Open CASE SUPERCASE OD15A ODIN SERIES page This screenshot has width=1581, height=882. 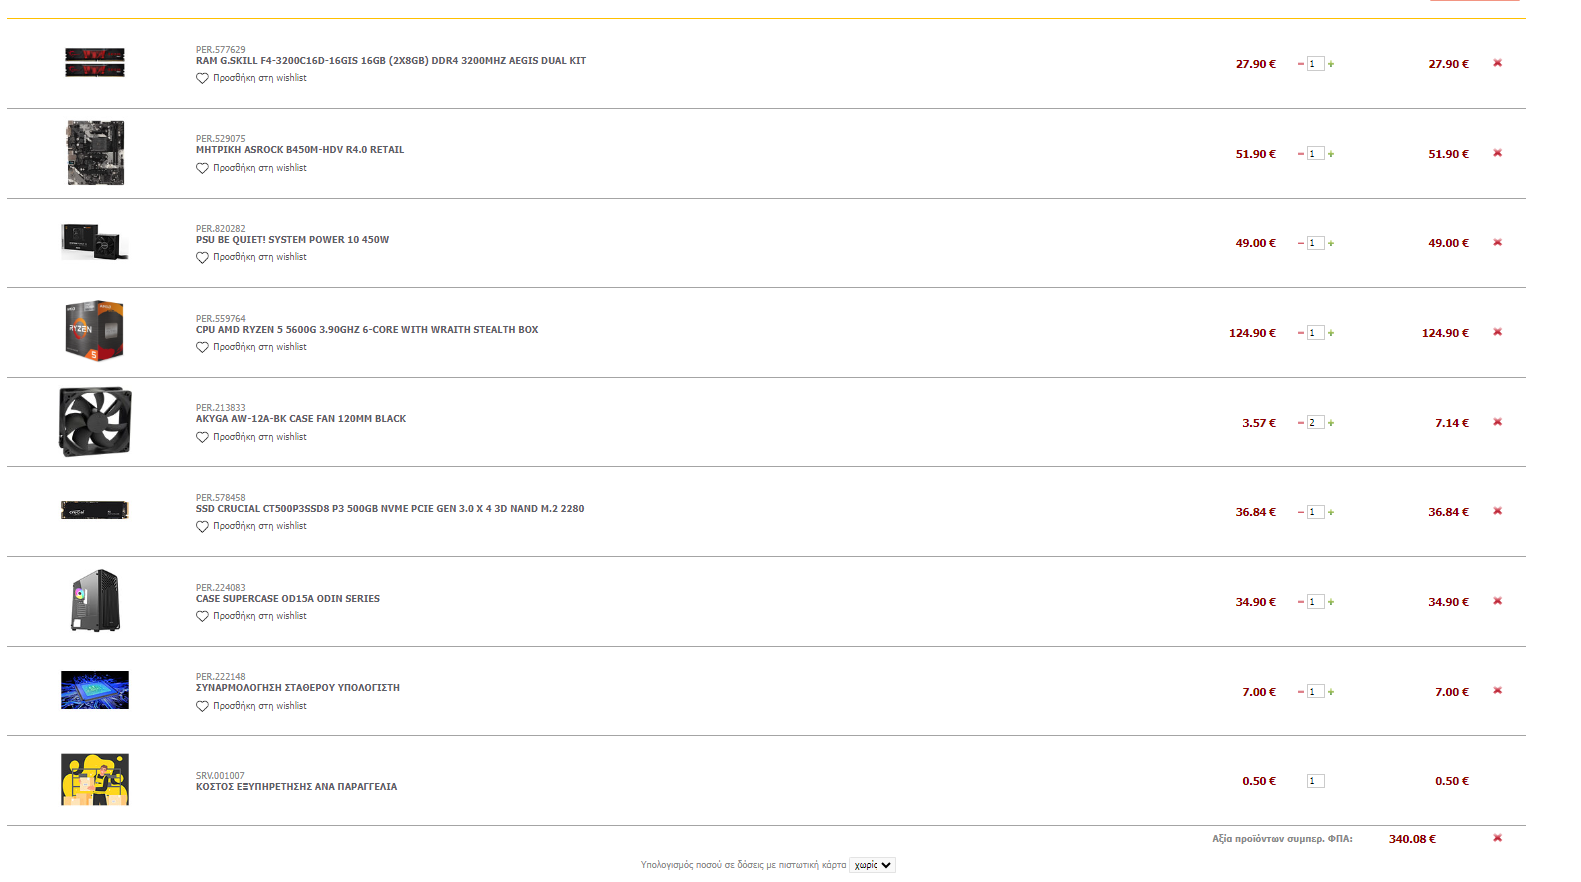[x=288, y=599]
